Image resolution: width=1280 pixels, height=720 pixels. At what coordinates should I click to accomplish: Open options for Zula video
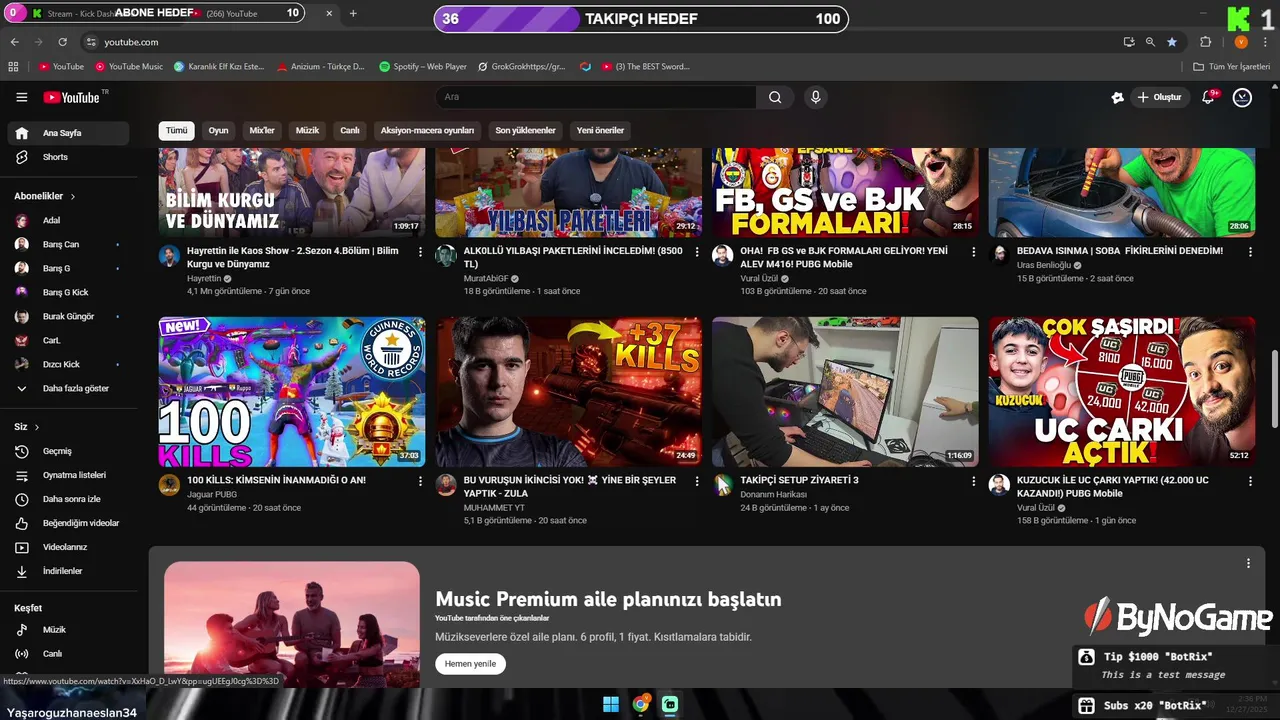click(x=697, y=481)
